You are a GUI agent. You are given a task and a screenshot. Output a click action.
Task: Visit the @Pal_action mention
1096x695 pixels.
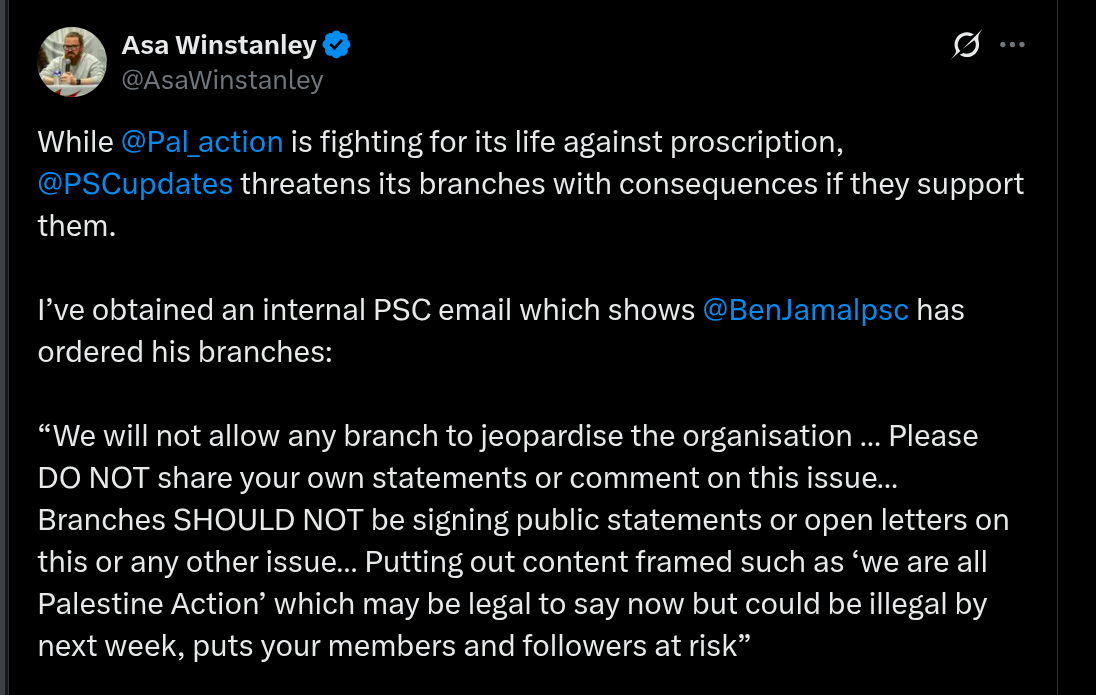[202, 142]
